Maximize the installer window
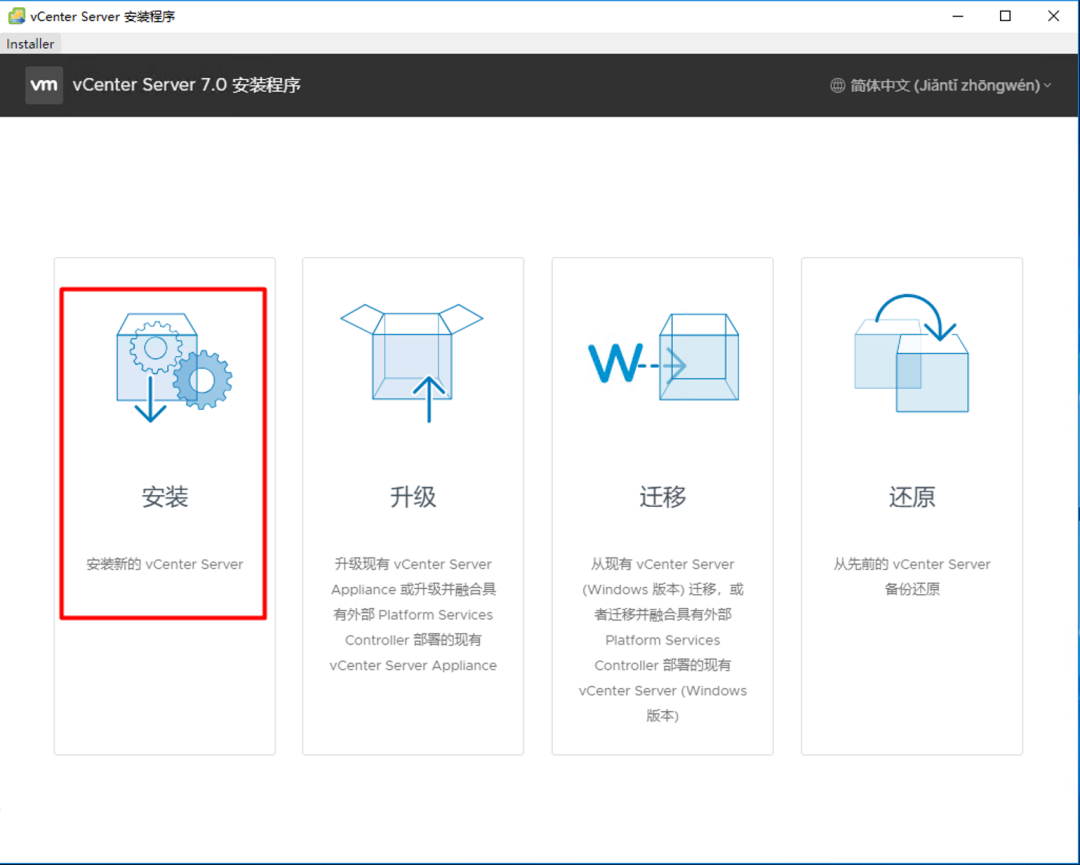1080x865 pixels. [1006, 16]
